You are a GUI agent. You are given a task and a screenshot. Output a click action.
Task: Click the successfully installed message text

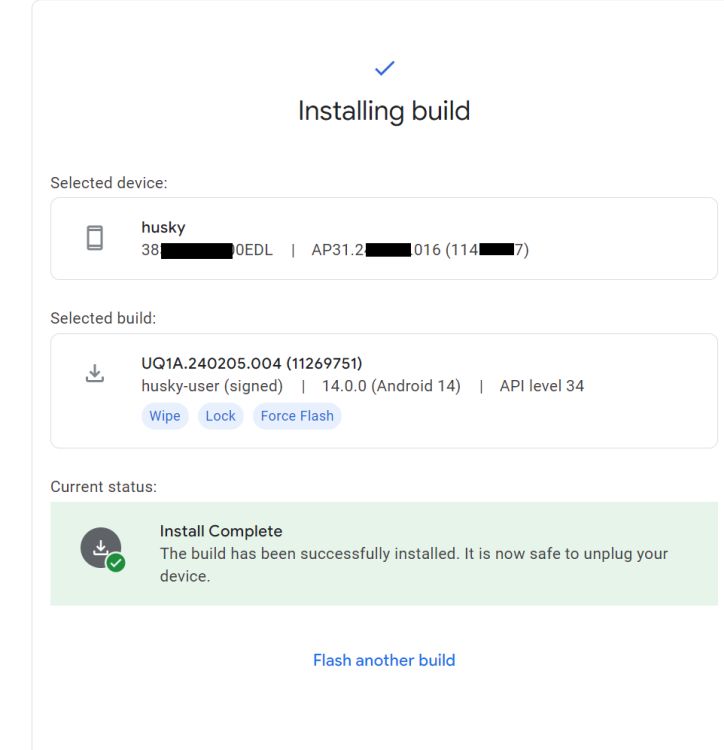click(x=414, y=565)
